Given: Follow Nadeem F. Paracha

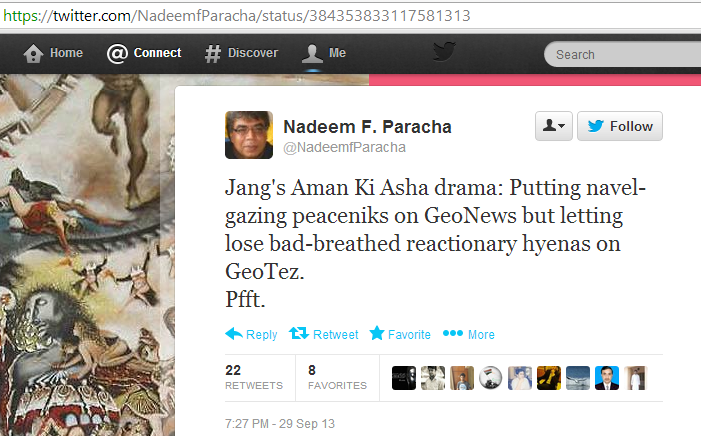Looking at the screenshot, I should tap(620, 126).
